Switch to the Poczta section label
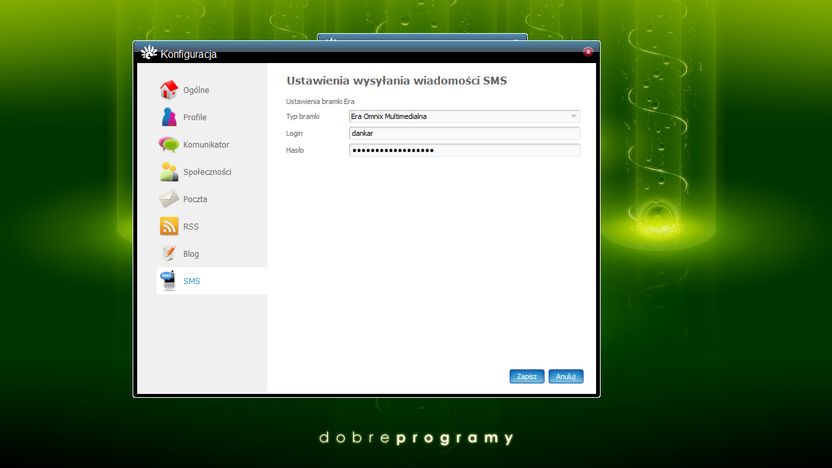Image resolution: width=832 pixels, height=468 pixels. [195, 199]
